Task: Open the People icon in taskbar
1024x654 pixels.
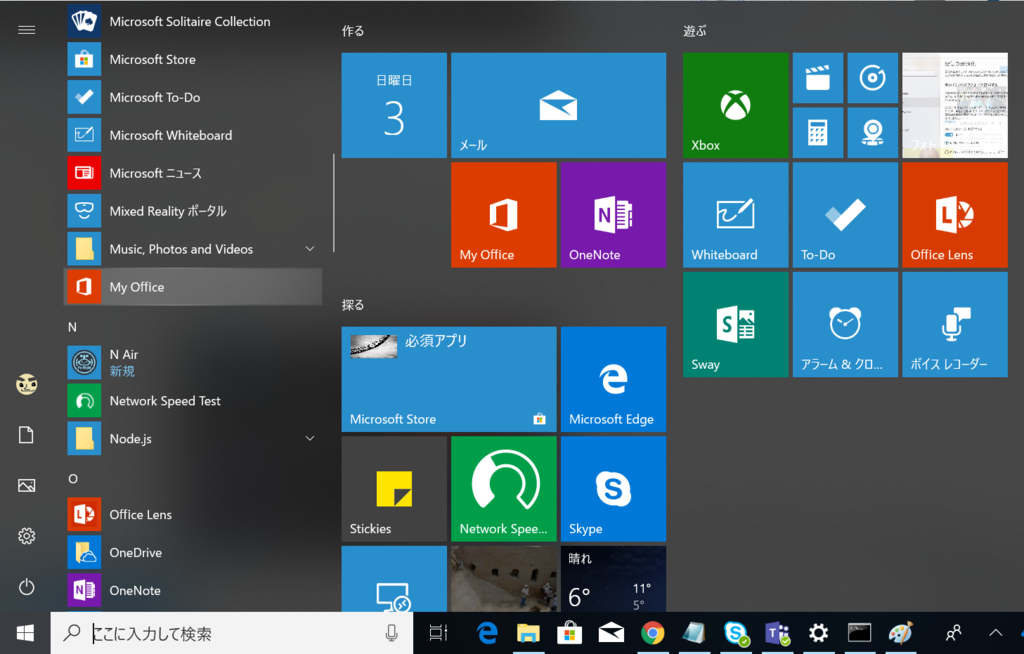Action: click(x=953, y=633)
